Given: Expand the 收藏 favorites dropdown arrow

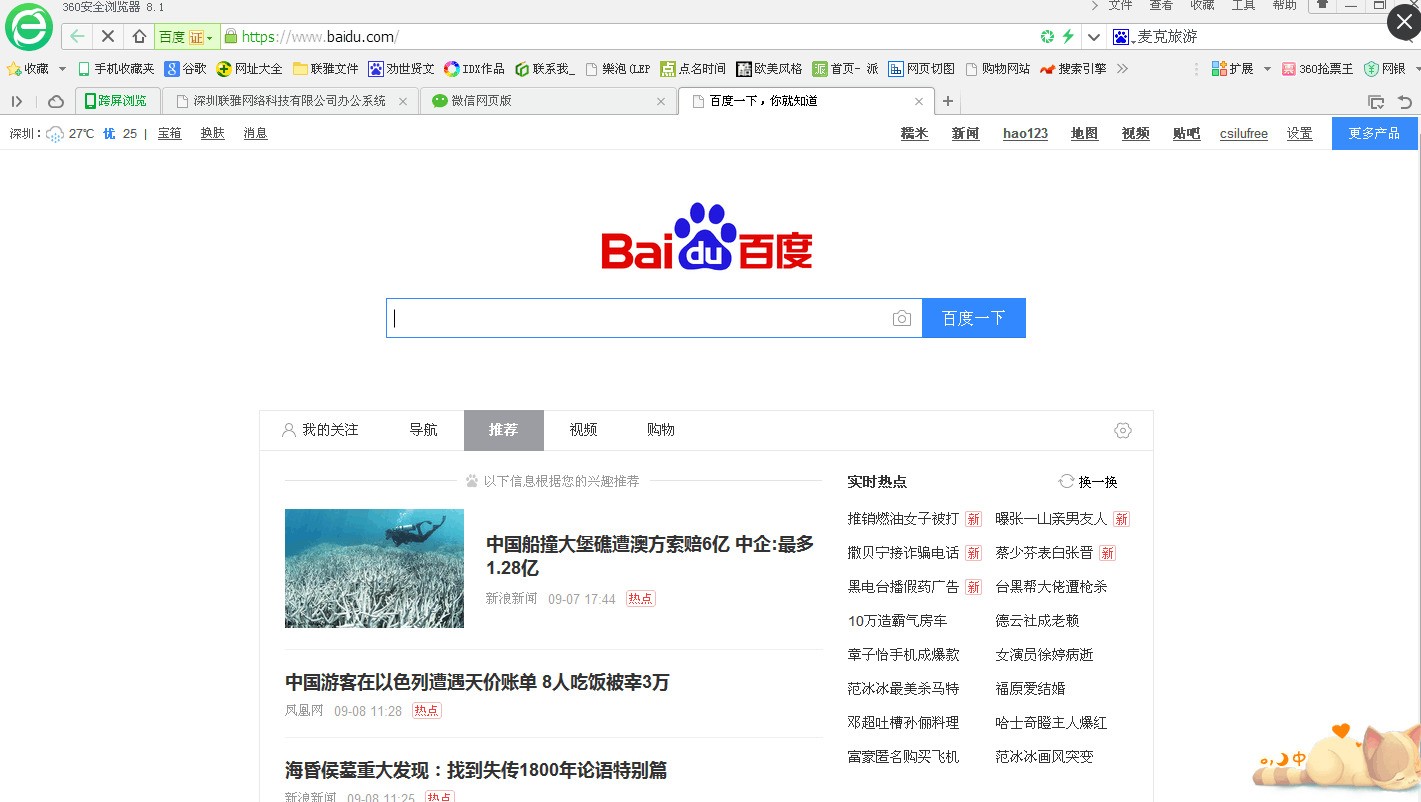Looking at the screenshot, I should click(x=62, y=69).
